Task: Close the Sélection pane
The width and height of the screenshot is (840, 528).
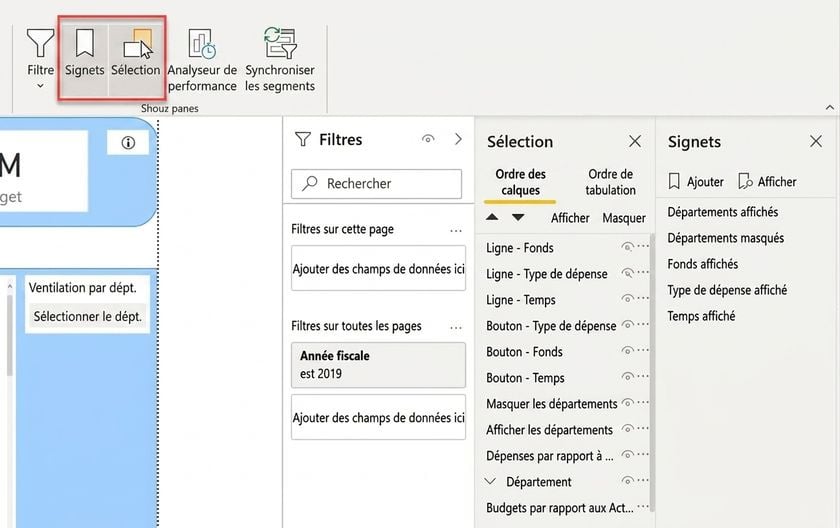Action: (x=635, y=141)
